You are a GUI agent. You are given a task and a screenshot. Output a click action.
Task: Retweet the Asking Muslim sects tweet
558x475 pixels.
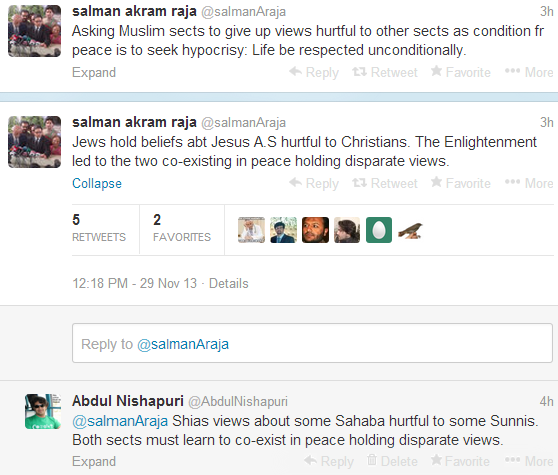(x=385, y=72)
